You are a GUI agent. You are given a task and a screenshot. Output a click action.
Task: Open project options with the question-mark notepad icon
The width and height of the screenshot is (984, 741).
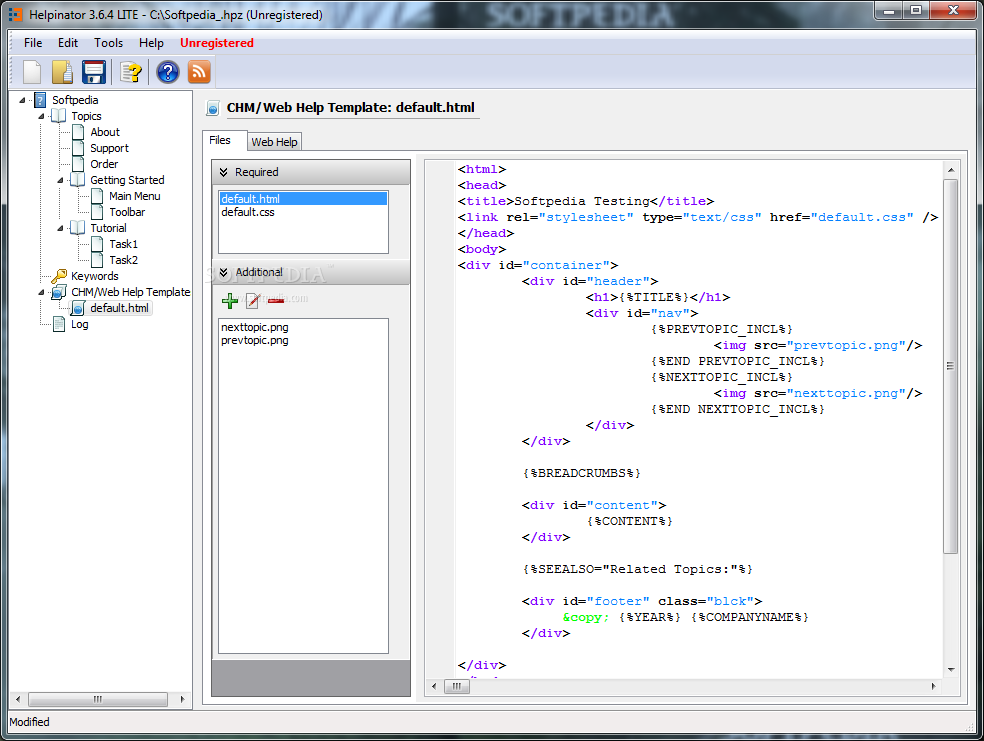[131, 72]
